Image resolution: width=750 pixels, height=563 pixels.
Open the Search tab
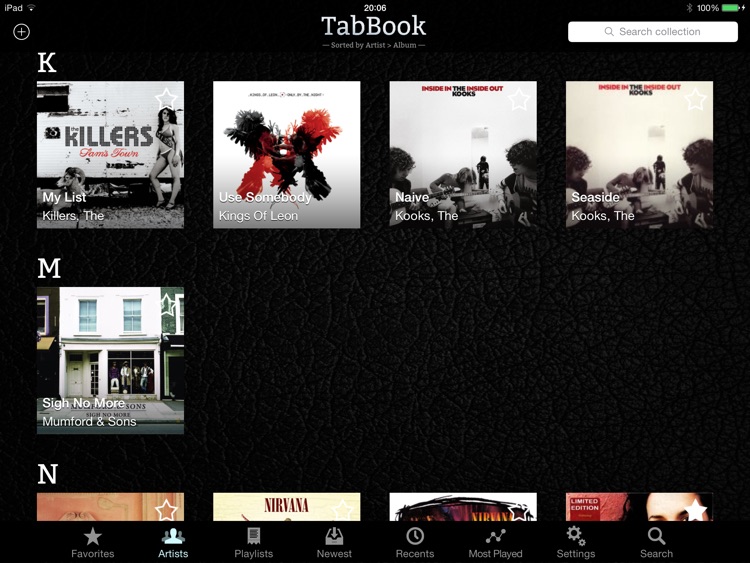click(656, 543)
